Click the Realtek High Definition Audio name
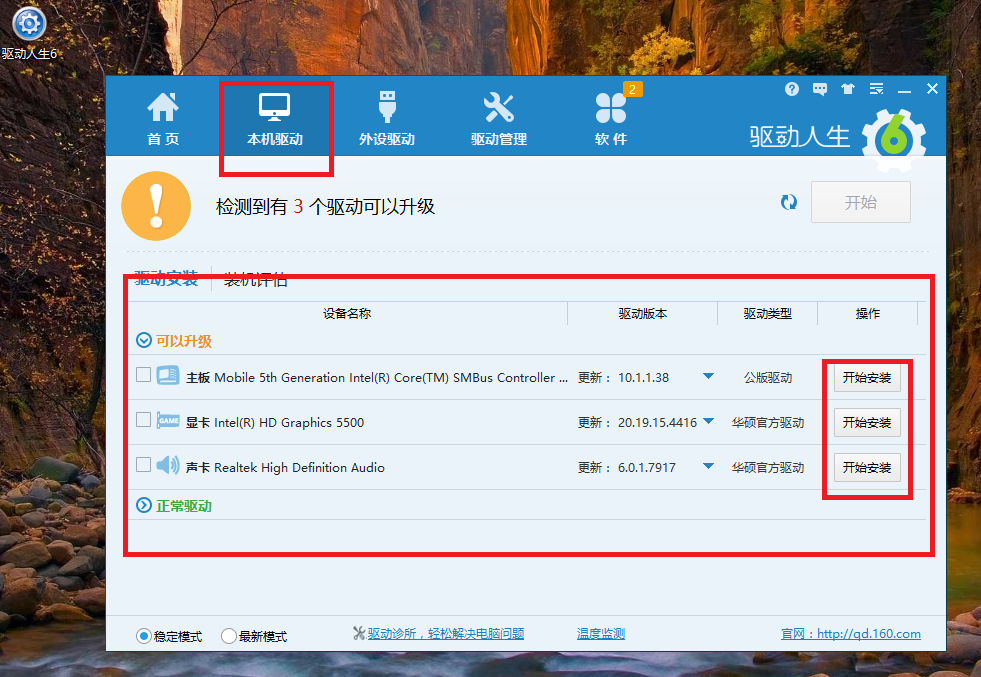Viewport: 981px width, 677px height. tap(299, 467)
